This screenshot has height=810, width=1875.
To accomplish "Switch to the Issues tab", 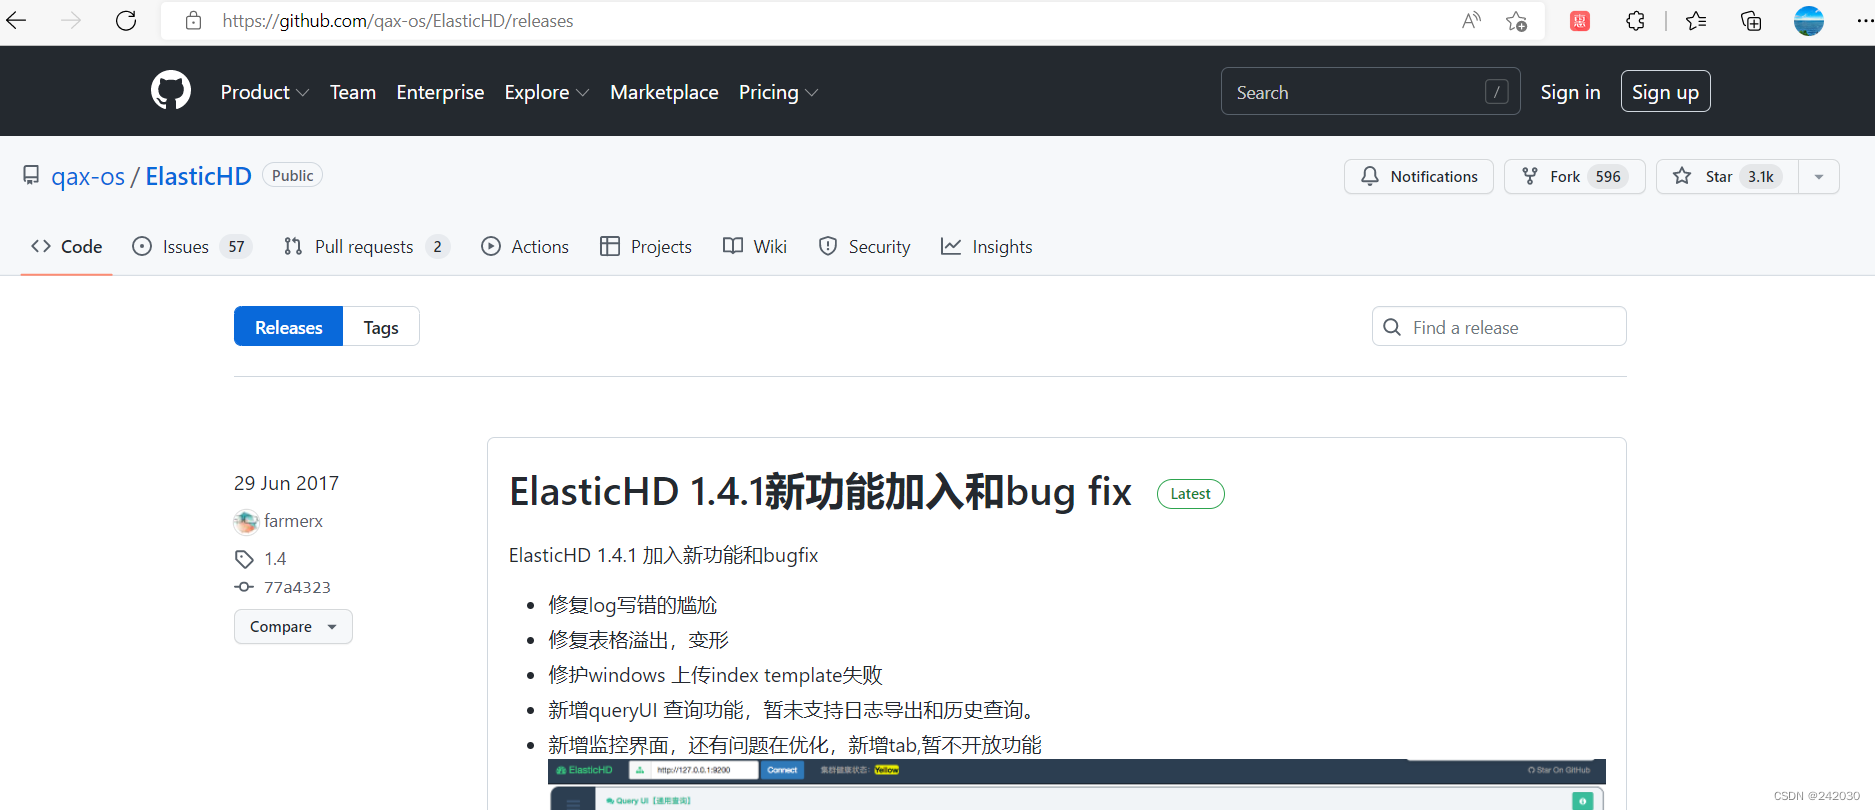I will (x=192, y=246).
